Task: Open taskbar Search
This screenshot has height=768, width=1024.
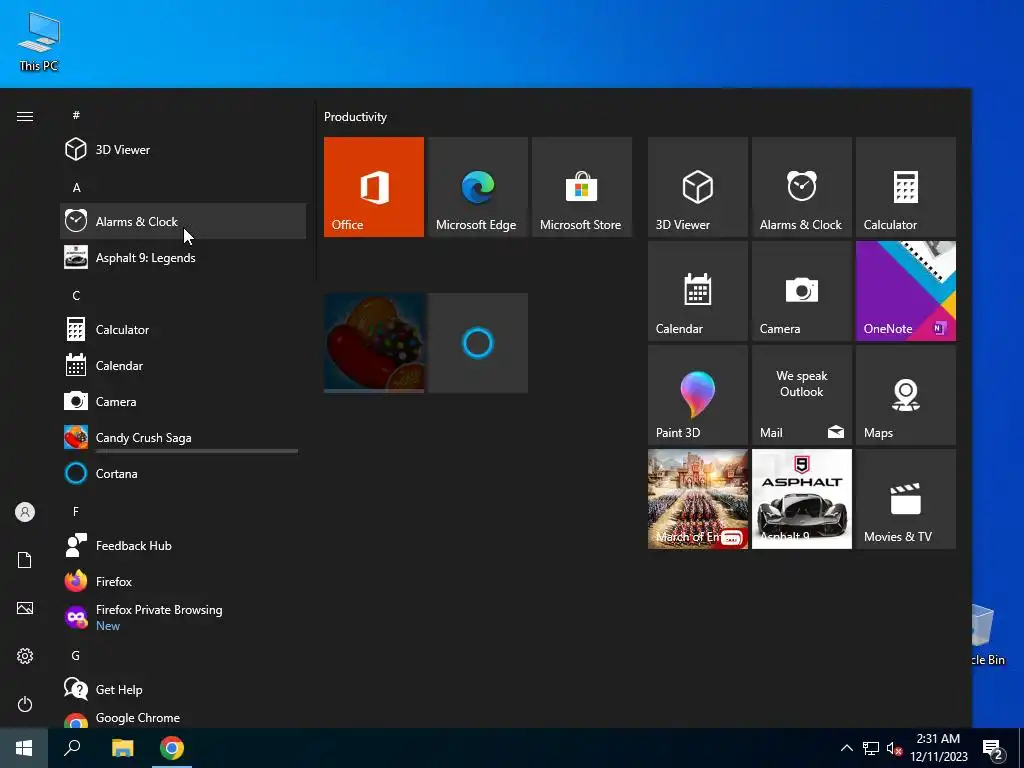Action: 72,748
